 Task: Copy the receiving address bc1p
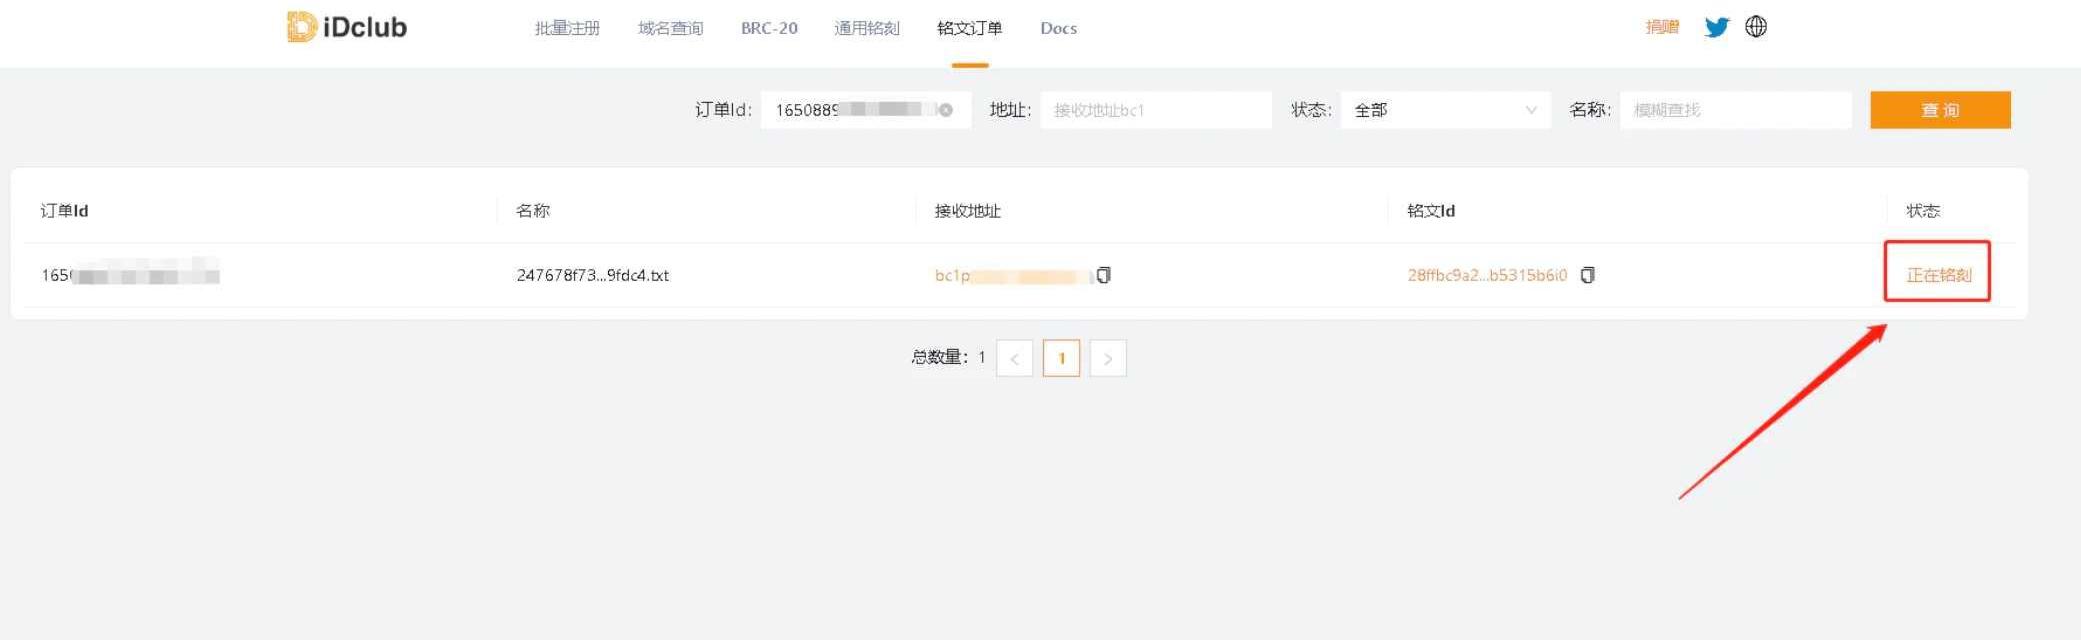pos(1103,275)
